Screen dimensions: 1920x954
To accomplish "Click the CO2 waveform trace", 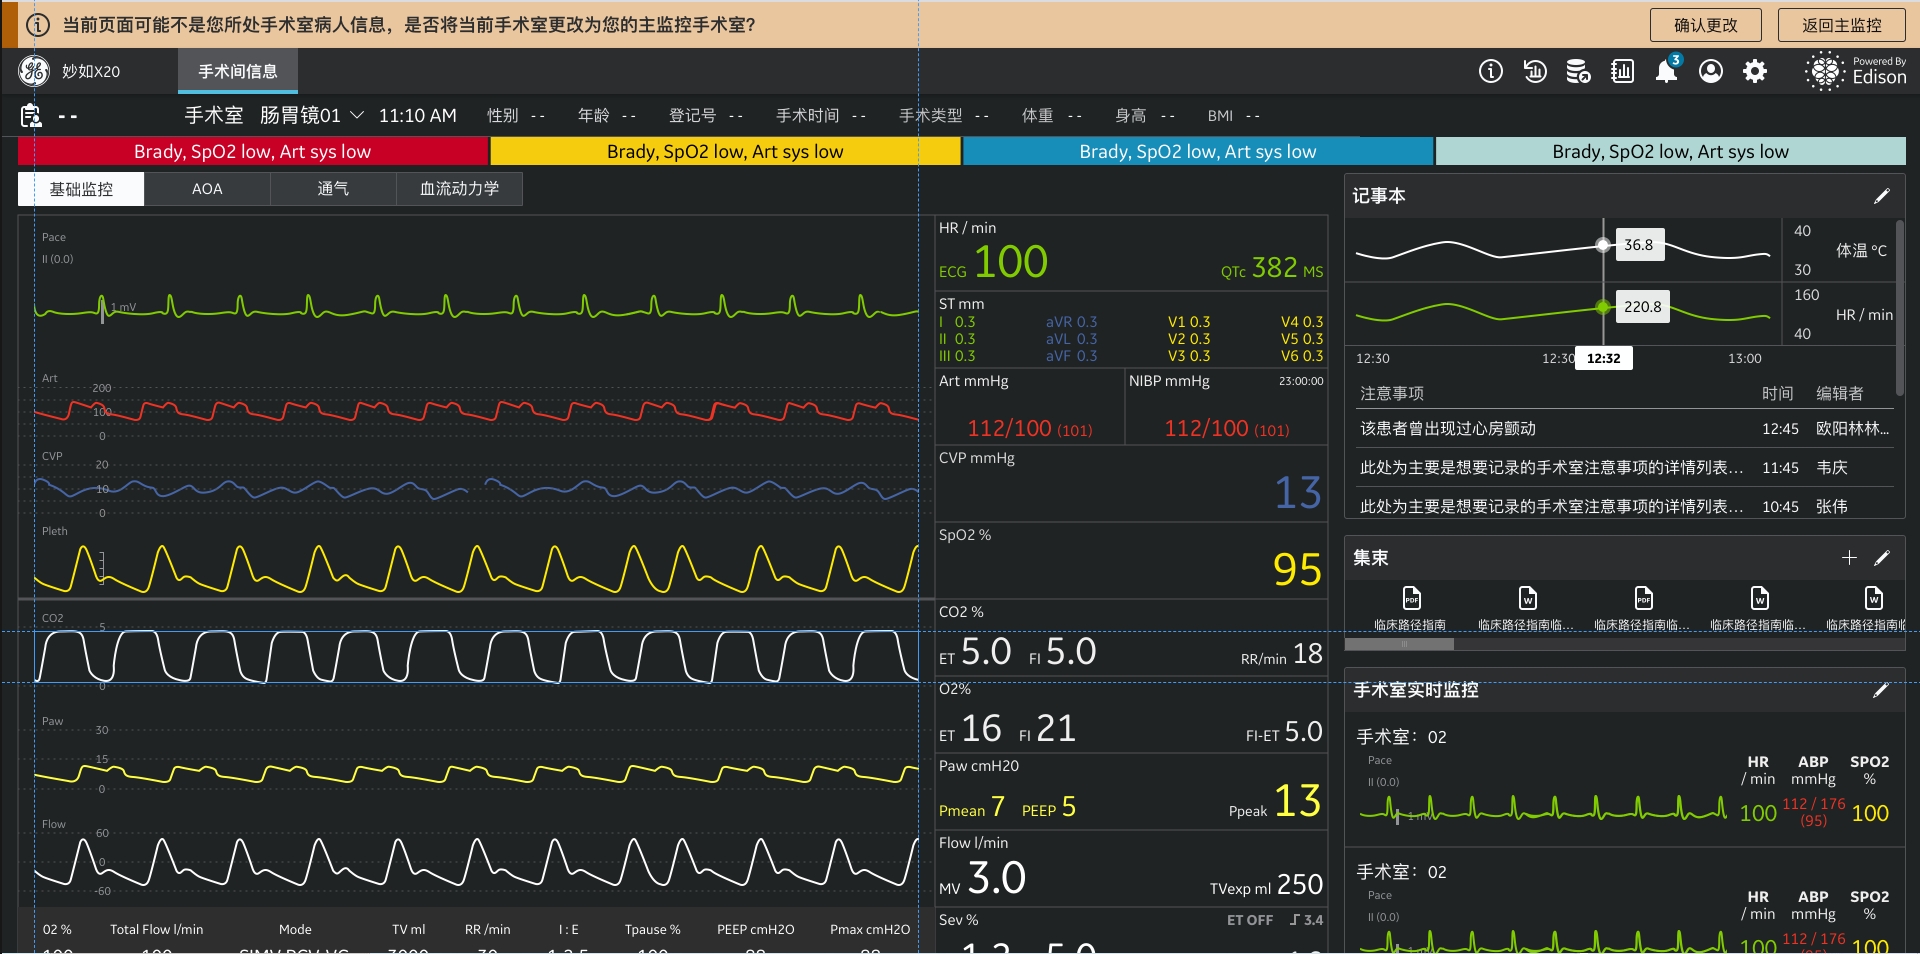I will [x=476, y=657].
